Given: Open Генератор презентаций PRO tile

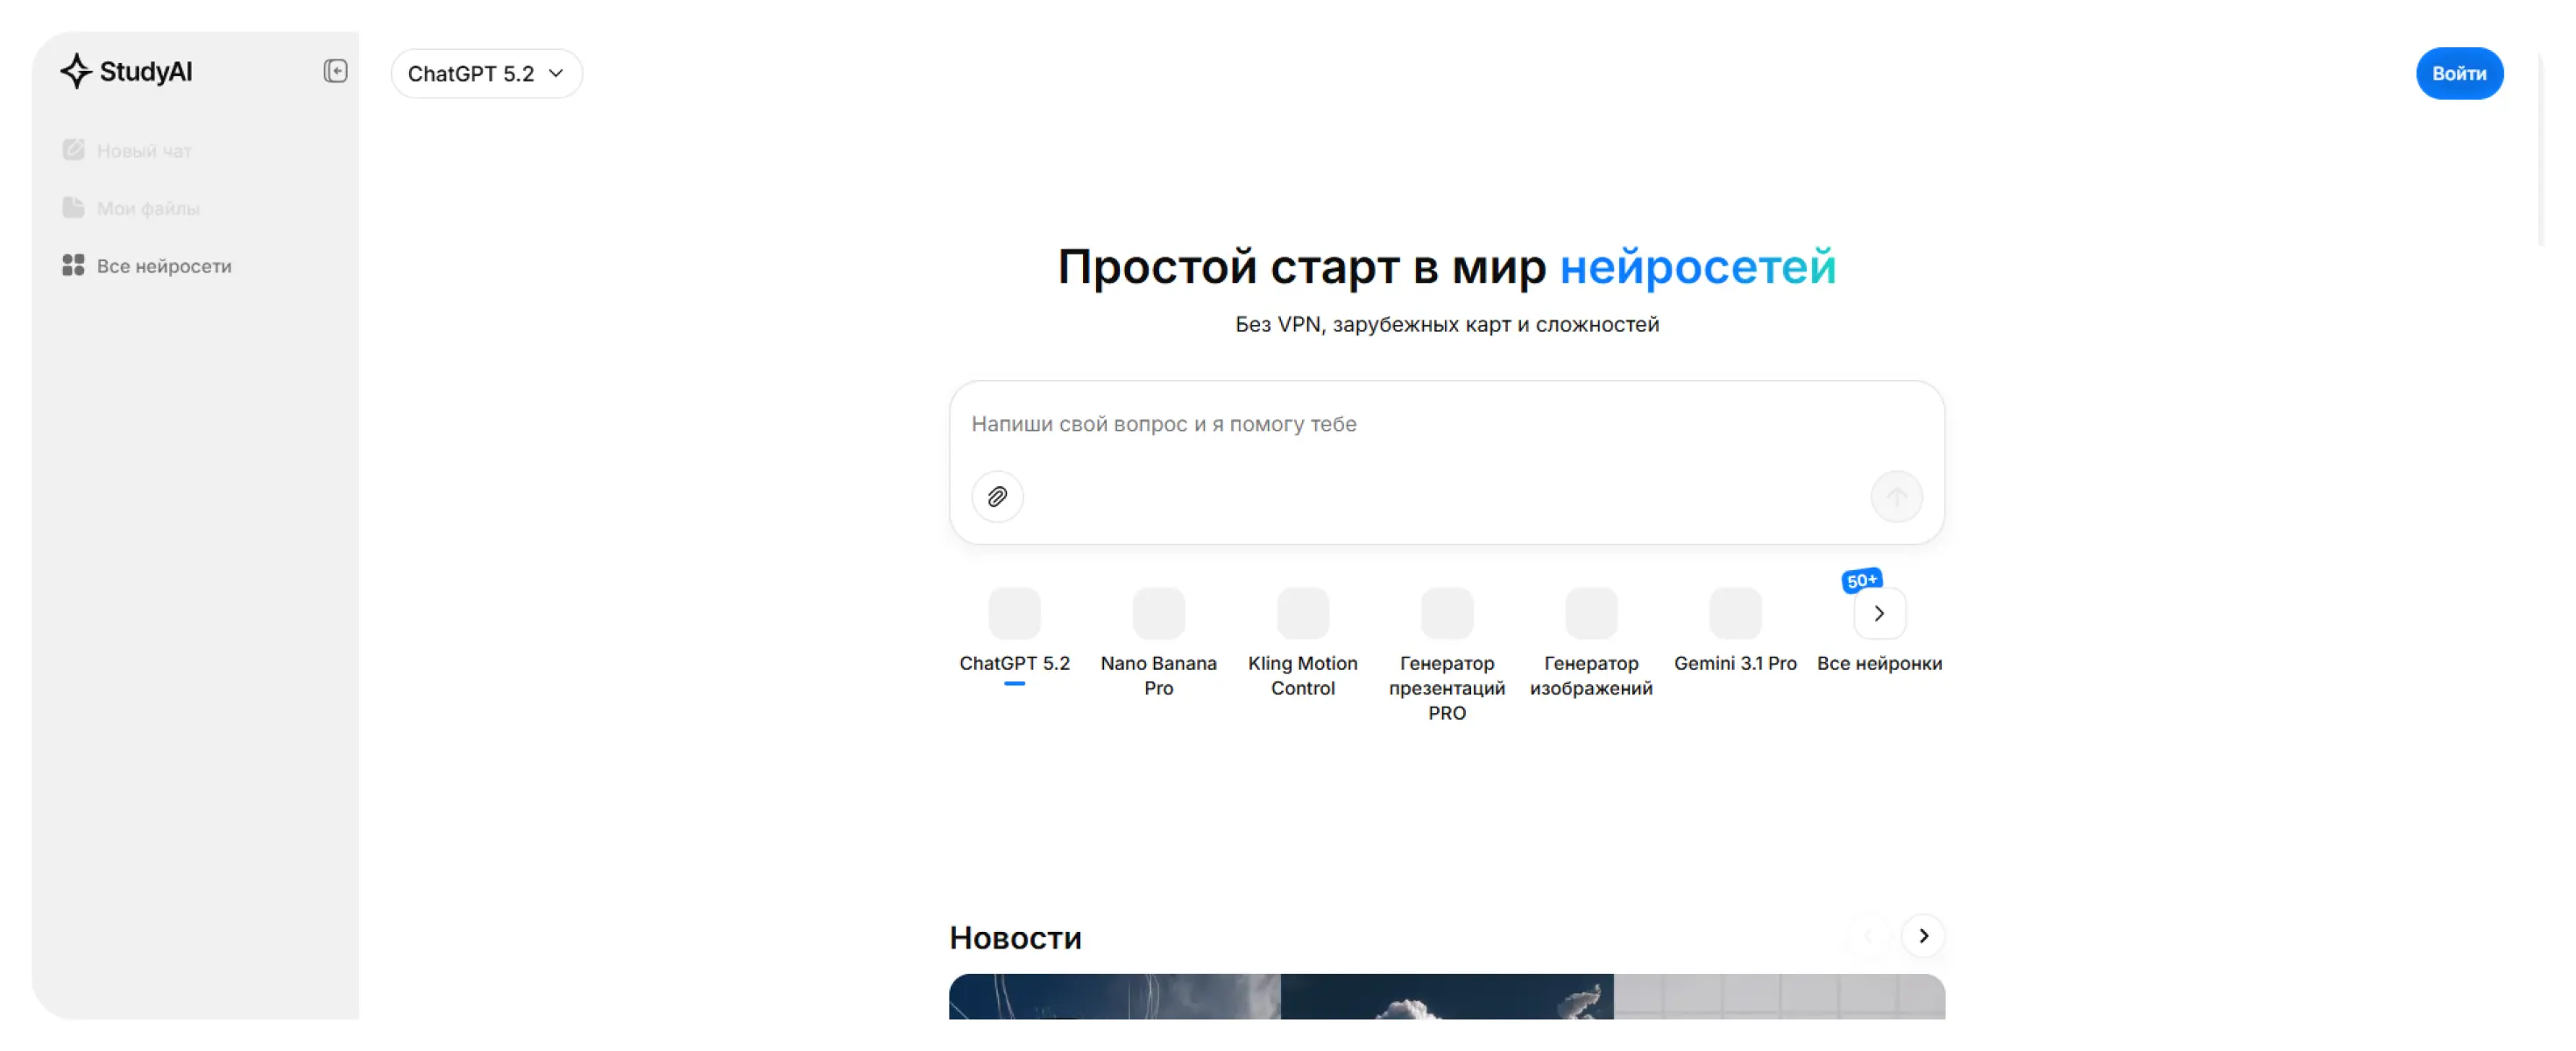Looking at the screenshot, I should pyautogui.click(x=1446, y=613).
